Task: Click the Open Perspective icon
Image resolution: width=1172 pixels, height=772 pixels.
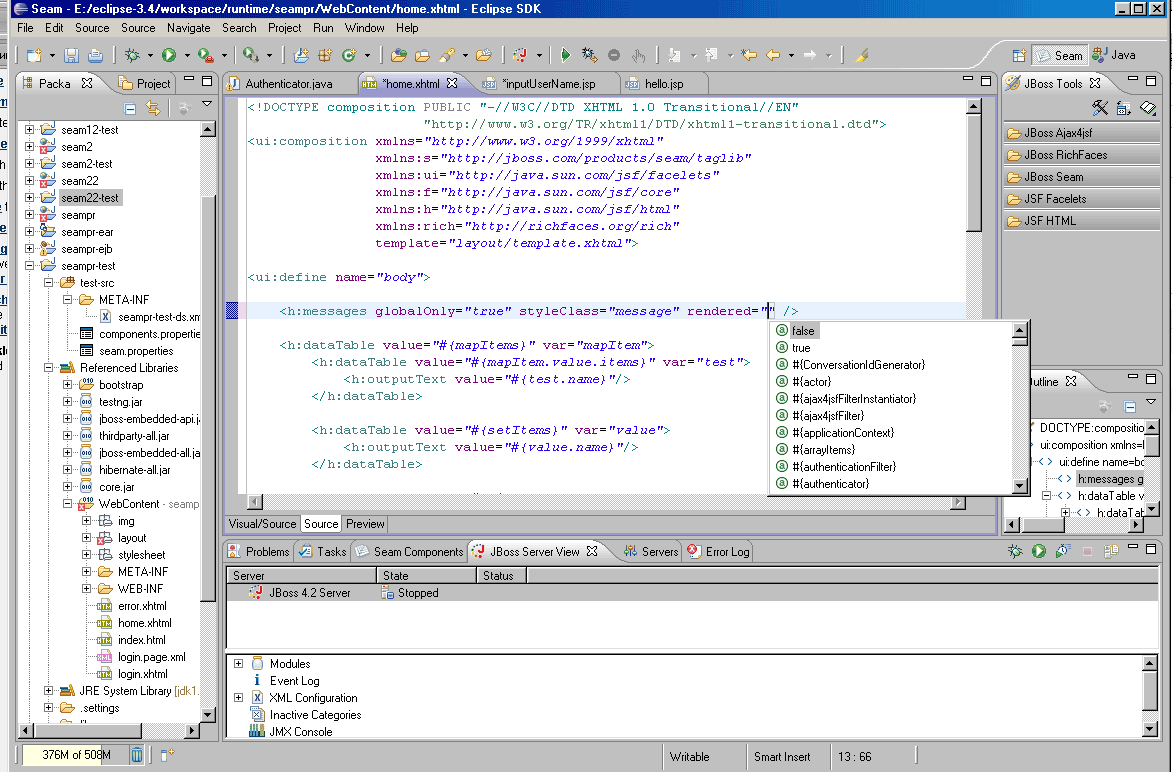Action: coord(1018,56)
